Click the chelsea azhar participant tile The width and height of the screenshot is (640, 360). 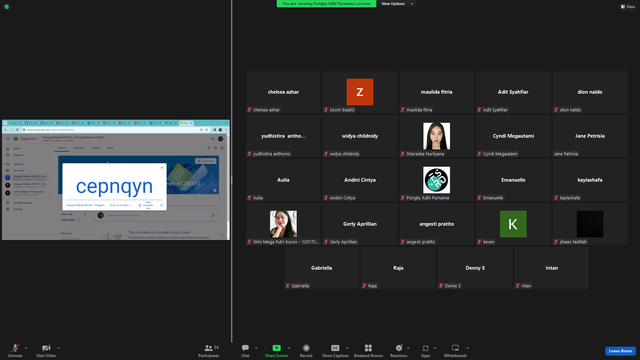tap(283, 92)
